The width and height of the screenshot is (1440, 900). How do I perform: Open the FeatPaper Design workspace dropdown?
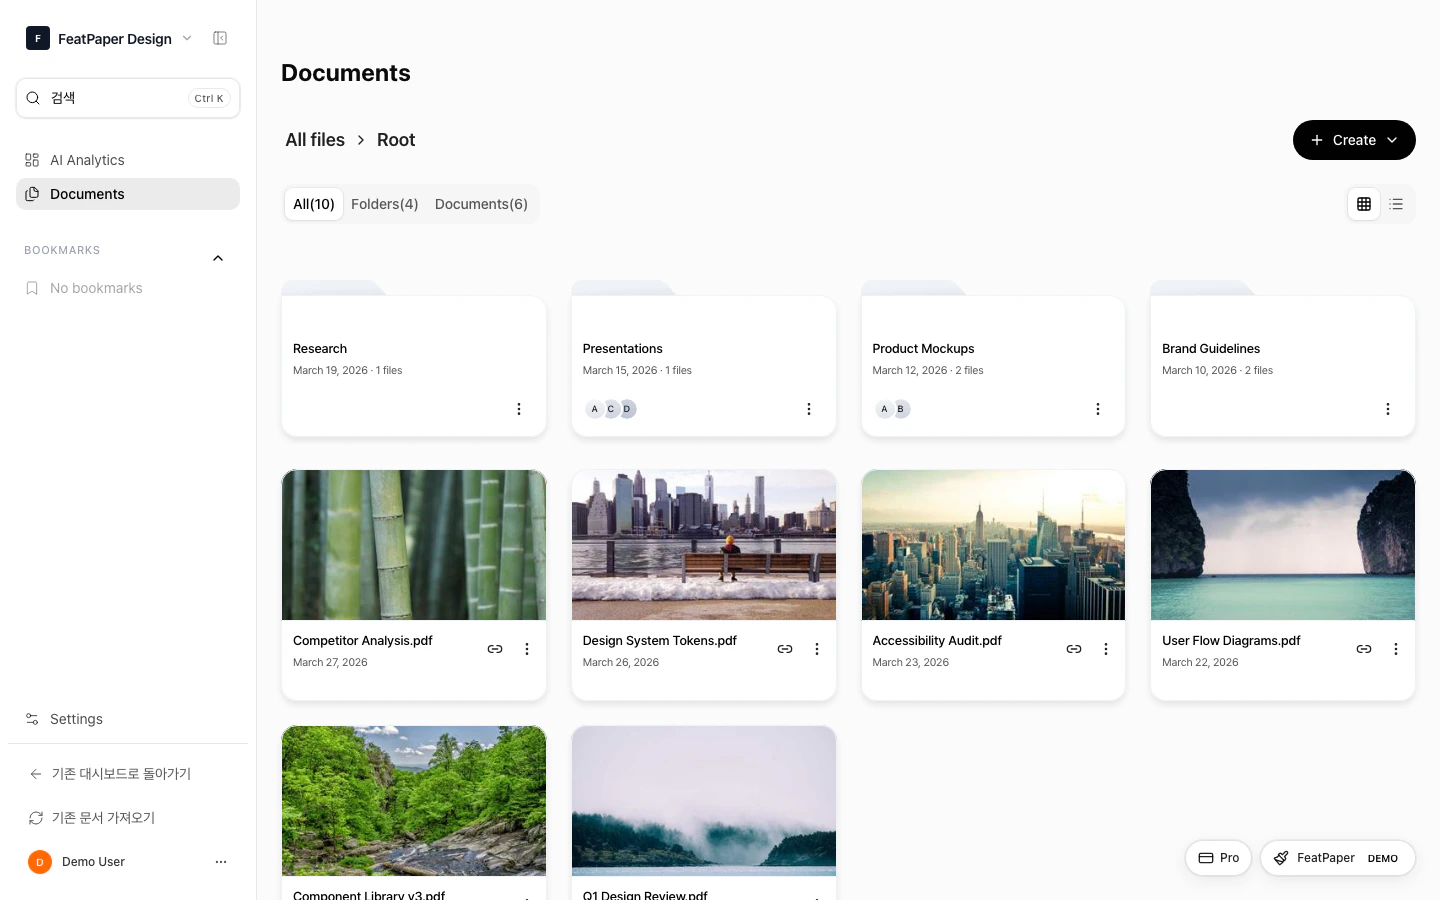(109, 38)
